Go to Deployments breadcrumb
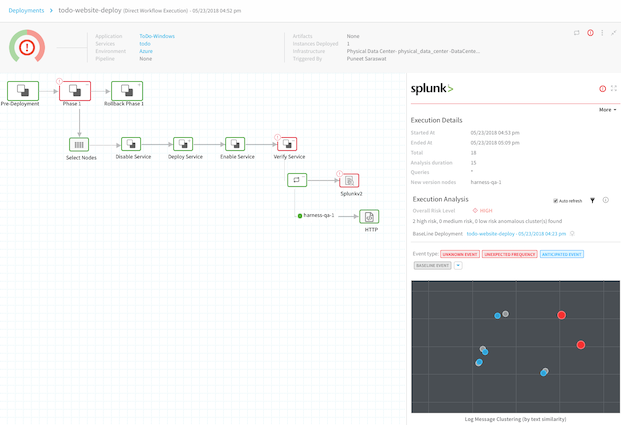The image size is (621, 425). click(x=26, y=11)
